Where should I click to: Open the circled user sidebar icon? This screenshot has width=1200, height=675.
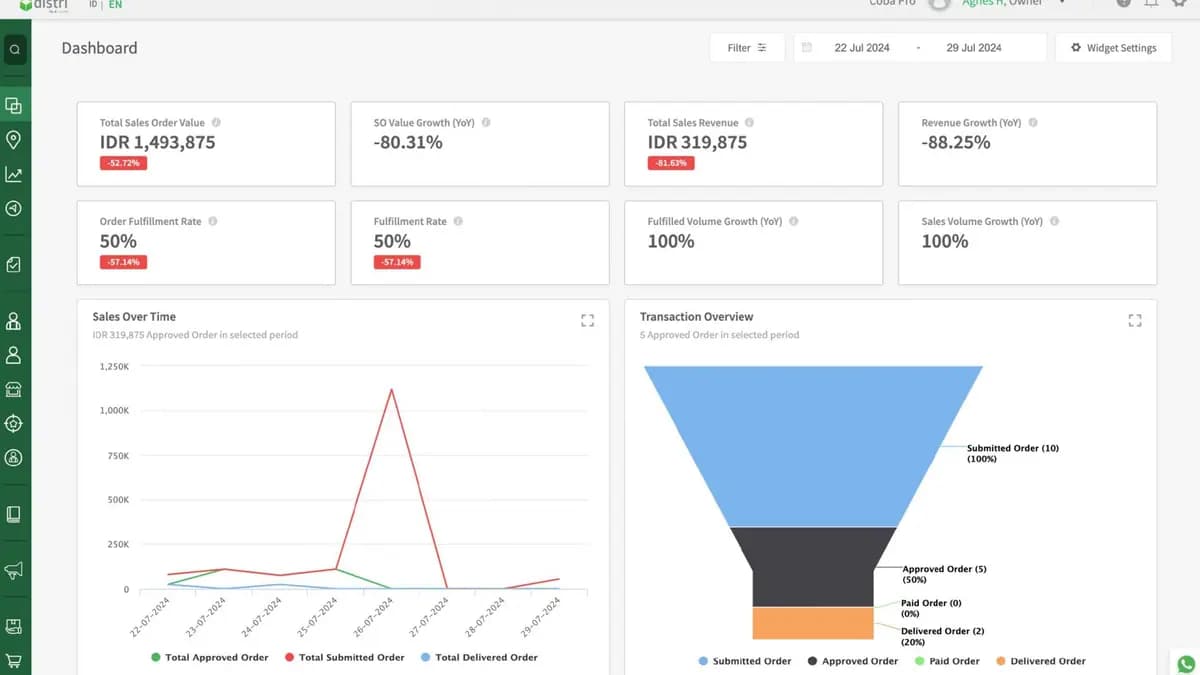pyautogui.click(x=14, y=457)
